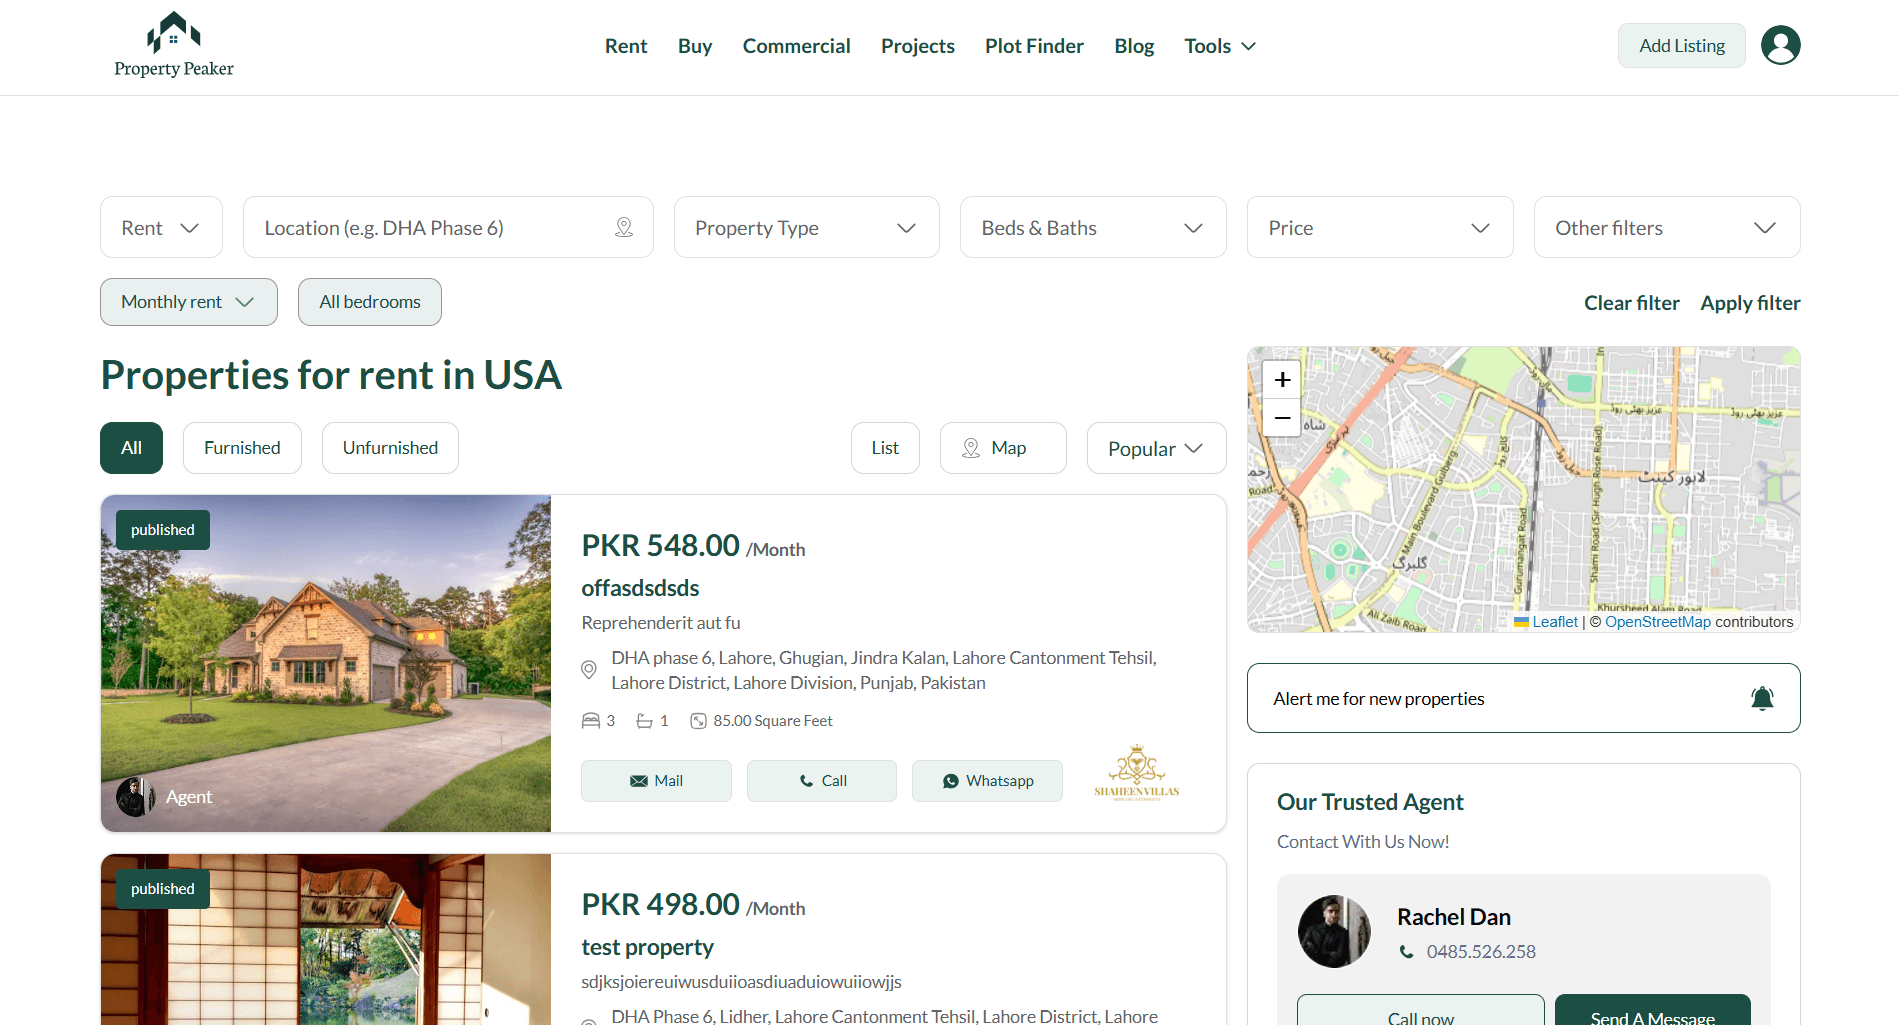The image size is (1899, 1025).
Task: Open the Projects nav item
Action: tap(918, 46)
